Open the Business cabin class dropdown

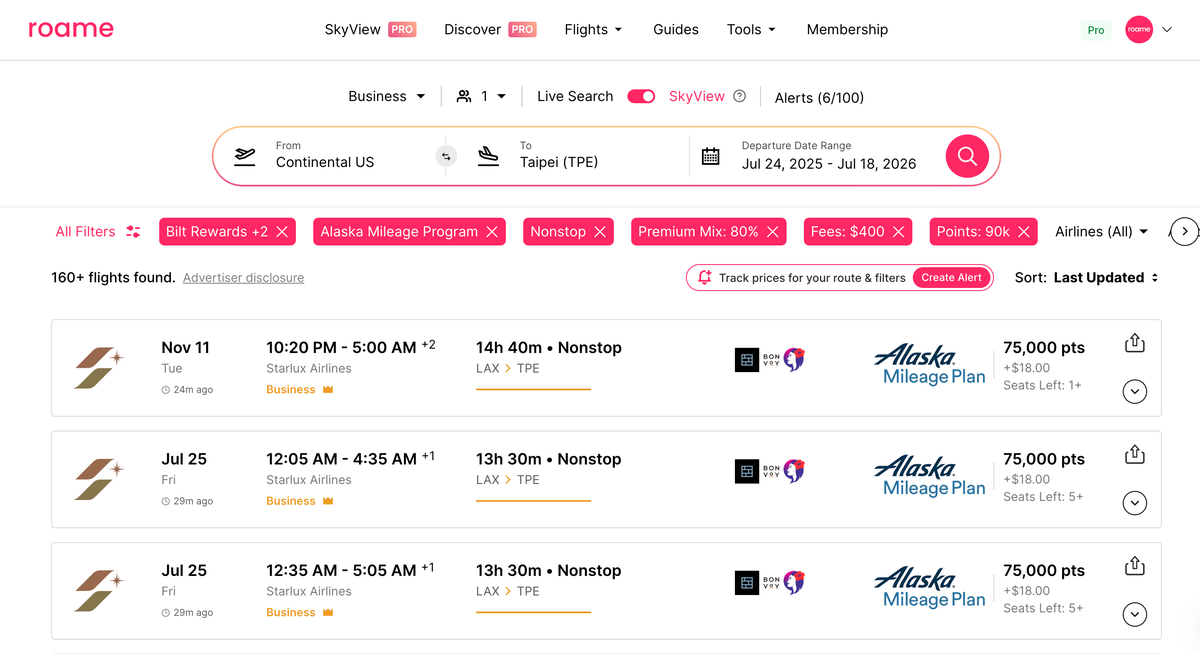(387, 96)
